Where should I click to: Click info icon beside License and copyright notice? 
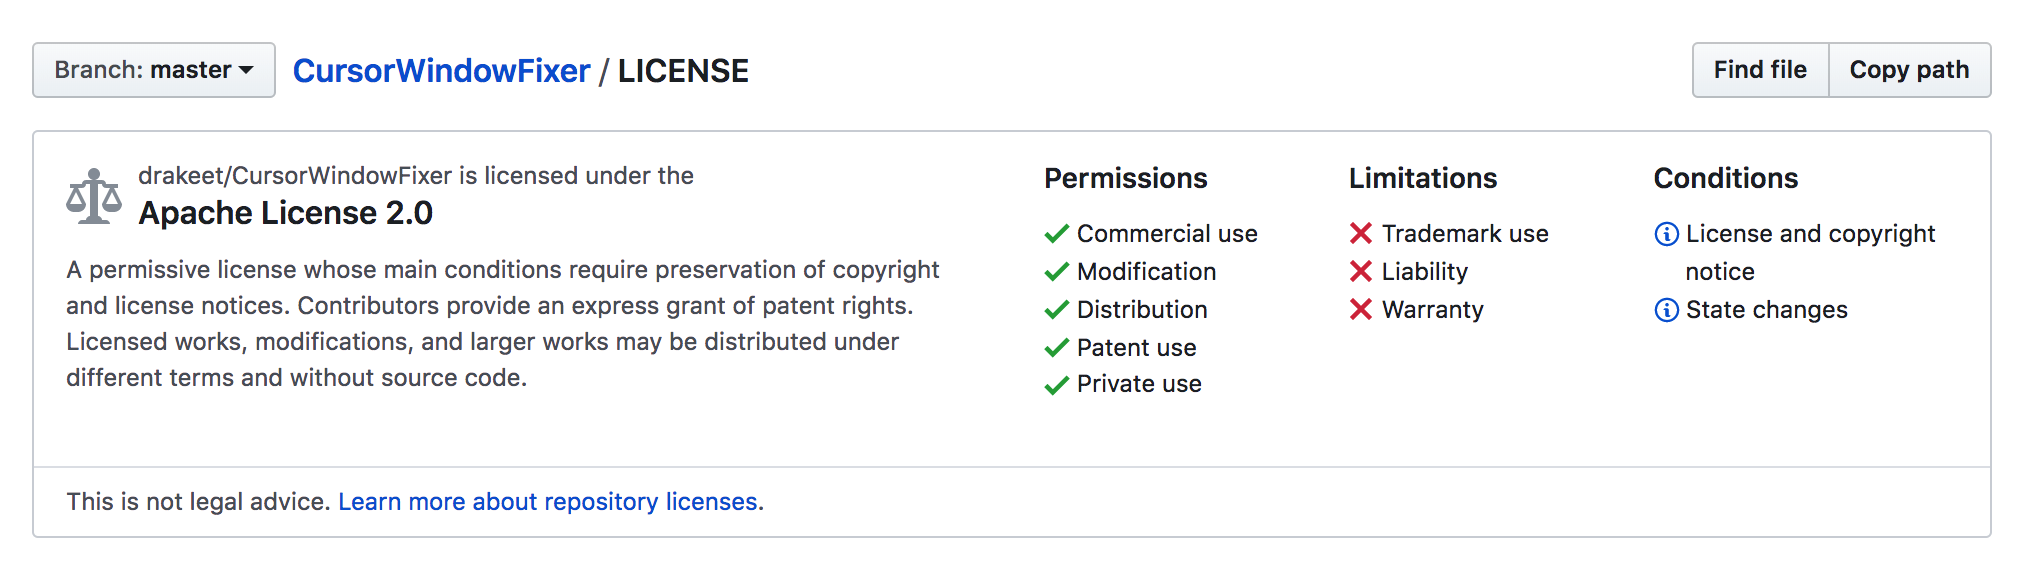(1667, 234)
